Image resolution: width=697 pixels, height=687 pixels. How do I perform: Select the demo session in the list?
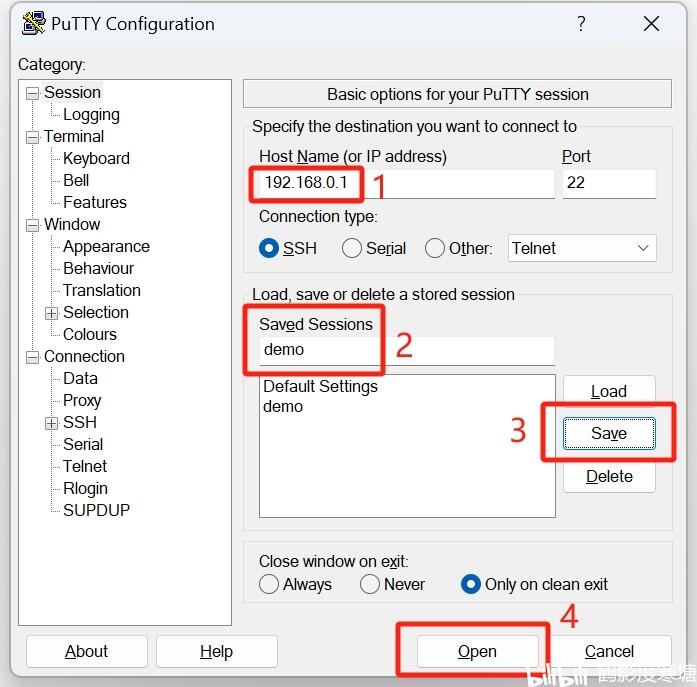tap(283, 407)
